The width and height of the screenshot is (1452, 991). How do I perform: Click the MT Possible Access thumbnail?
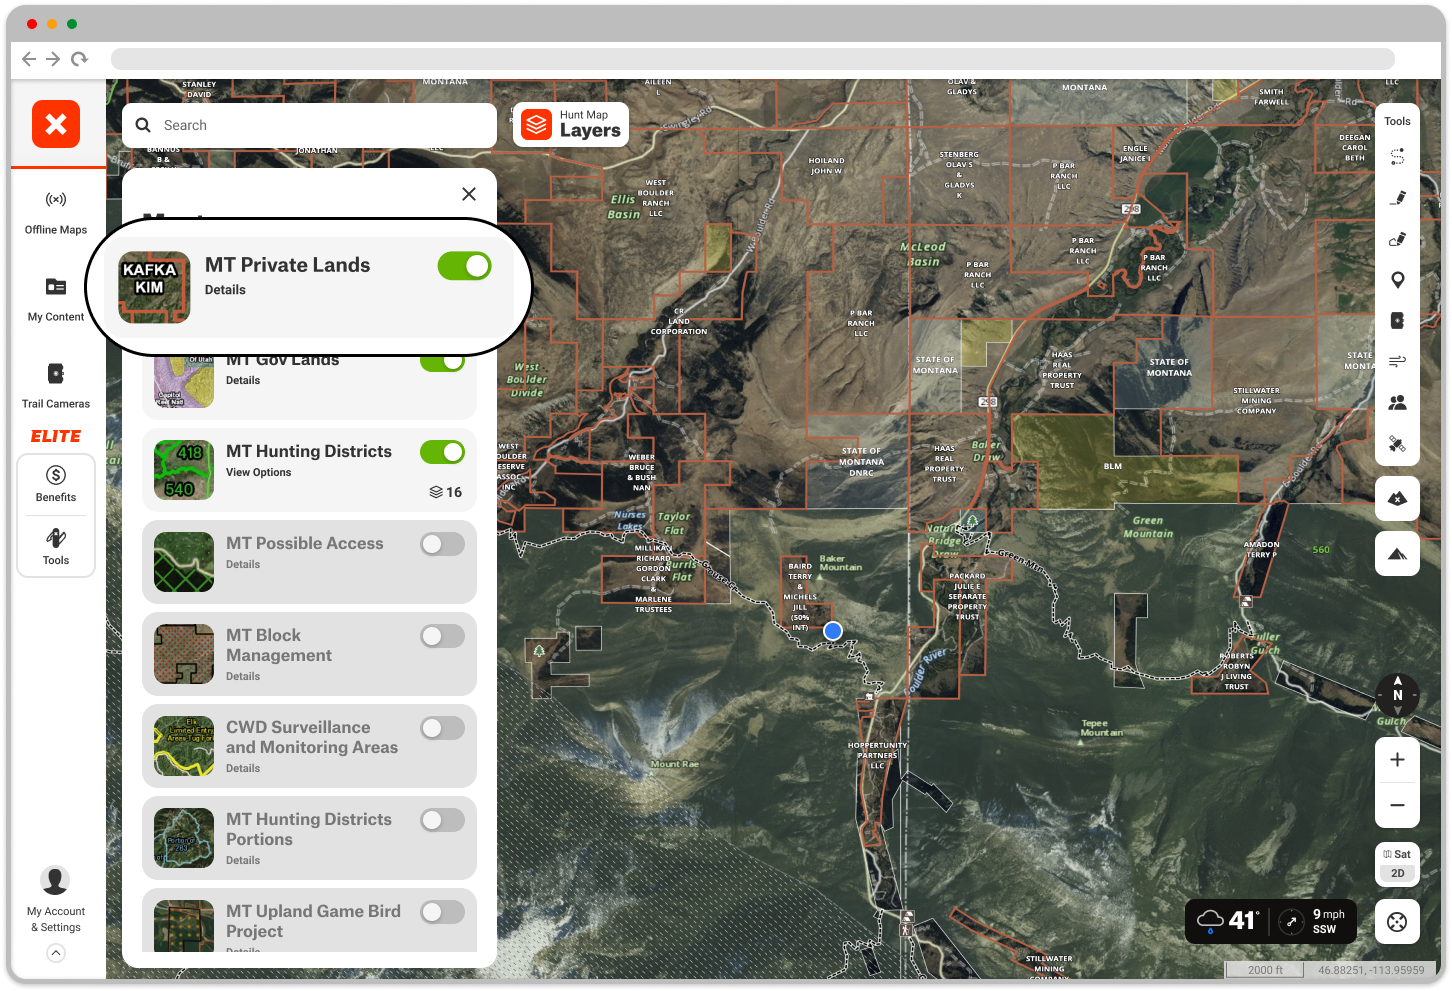point(184,562)
